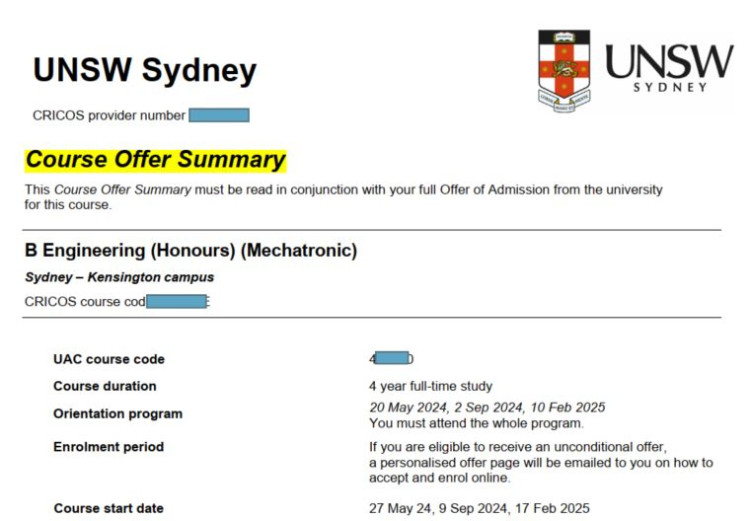Click the Enrolment period label
Viewport: 750px width, 521px height.
click(109, 447)
